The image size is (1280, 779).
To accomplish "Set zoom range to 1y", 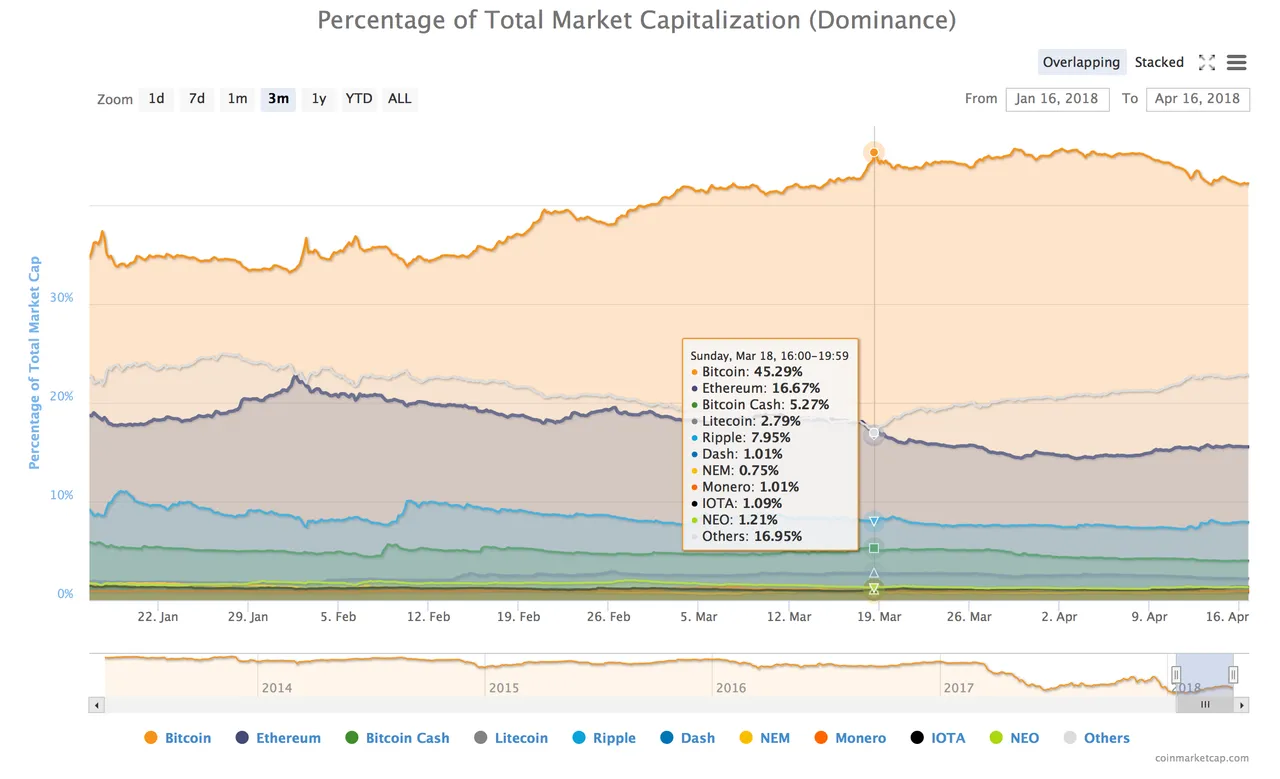I will click(319, 98).
